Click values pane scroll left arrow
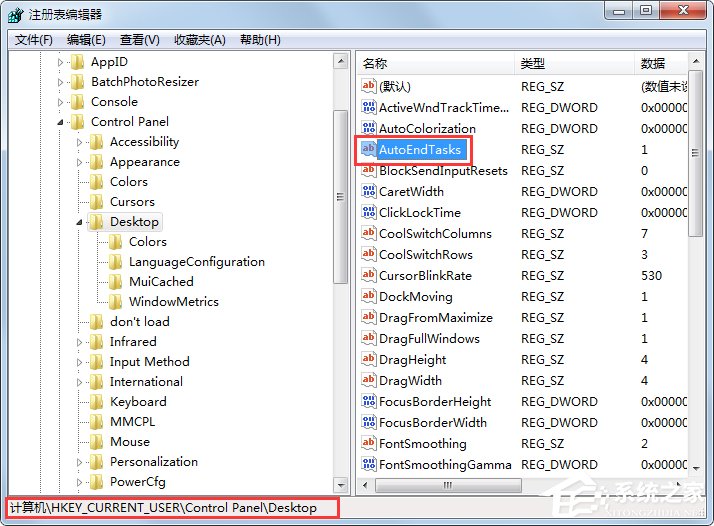The width and height of the screenshot is (714, 526). (x=365, y=485)
